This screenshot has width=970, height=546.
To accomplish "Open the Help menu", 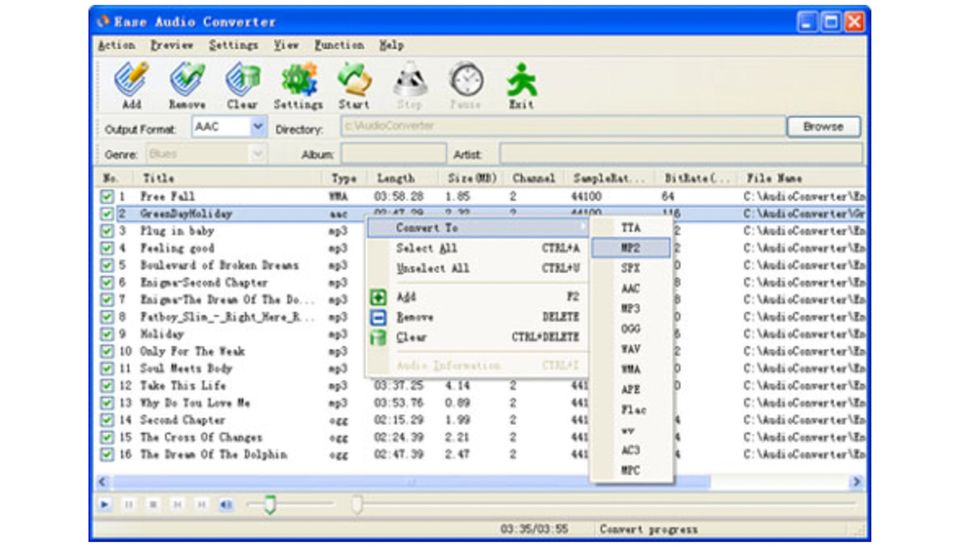I will click(x=391, y=45).
